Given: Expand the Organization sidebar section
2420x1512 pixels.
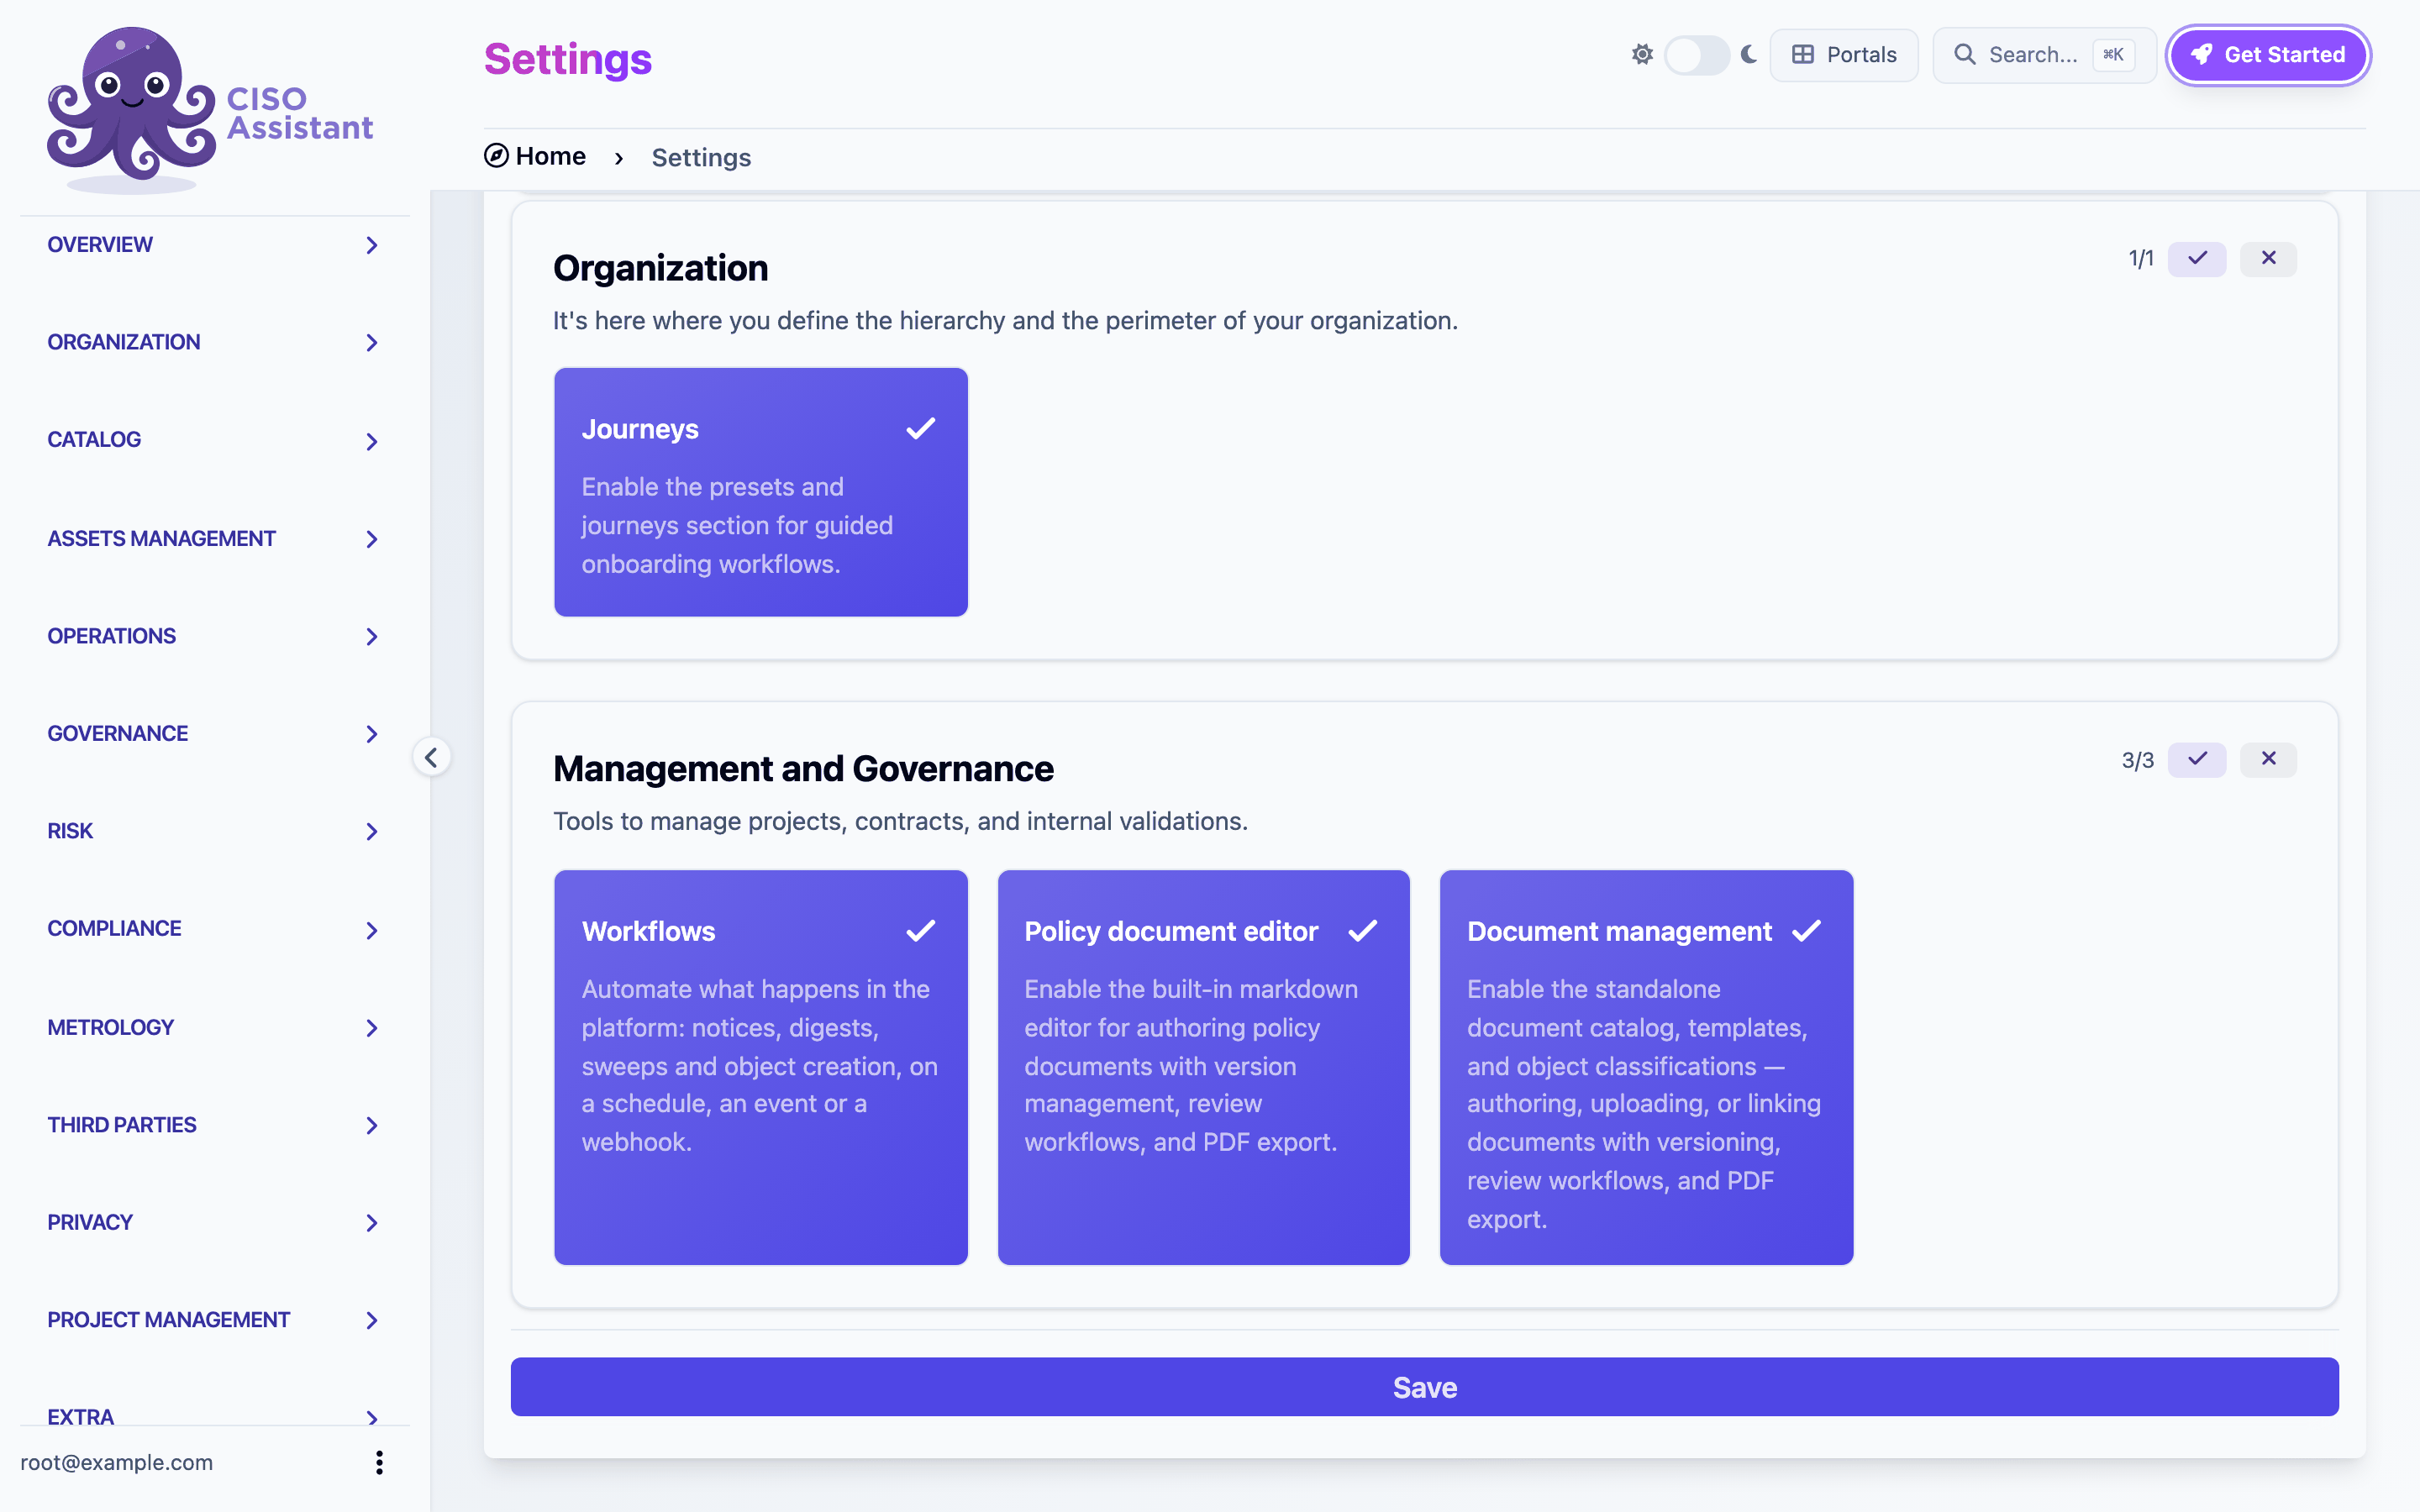Looking at the screenshot, I should [x=214, y=342].
